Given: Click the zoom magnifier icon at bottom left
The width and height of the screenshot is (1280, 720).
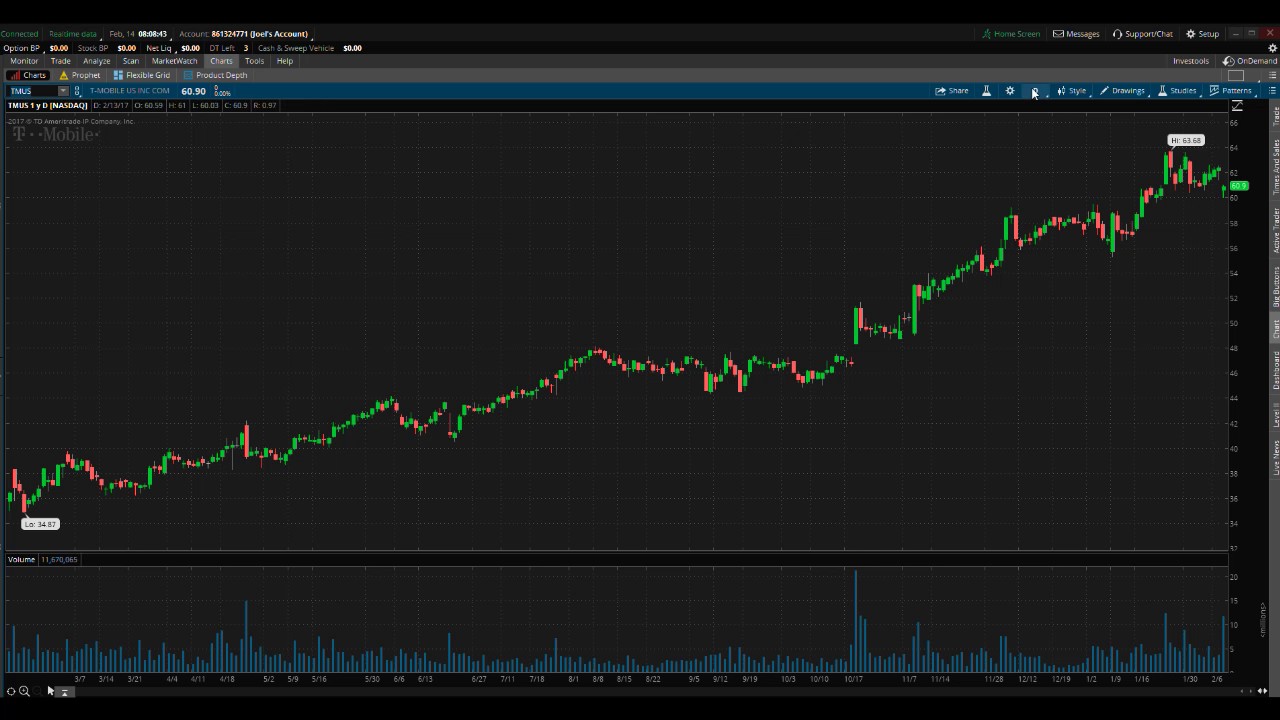Looking at the screenshot, I should (24, 691).
